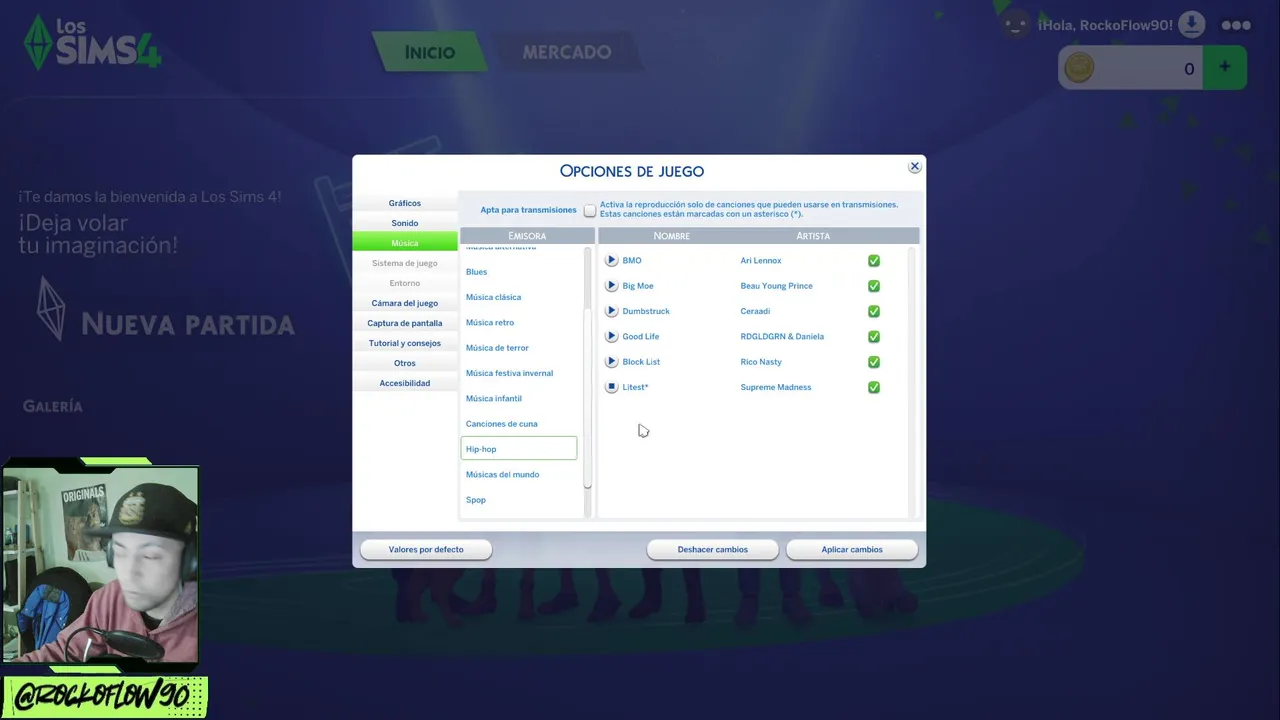The image size is (1280, 720).
Task: Click Valores por defecto button
Action: point(426,549)
